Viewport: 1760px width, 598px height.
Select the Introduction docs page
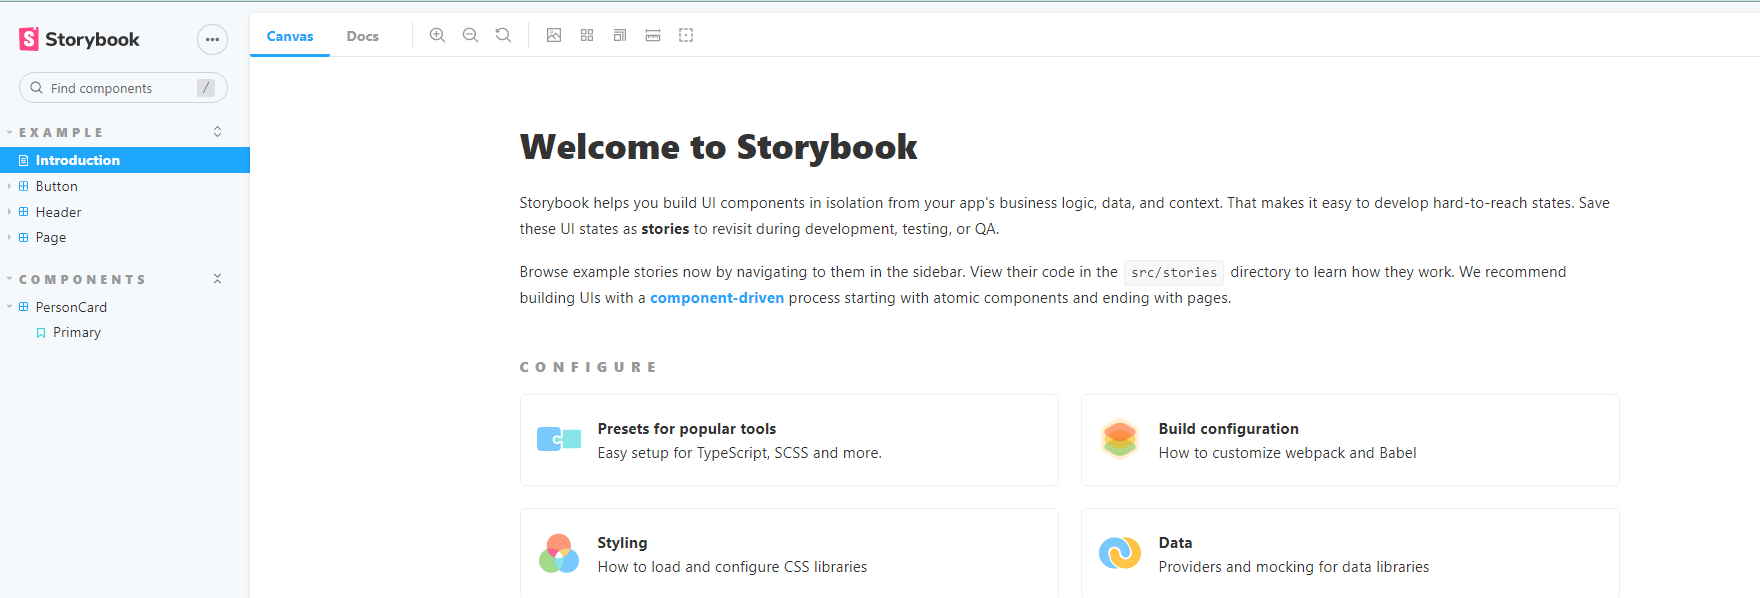click(x=125, y=160)
